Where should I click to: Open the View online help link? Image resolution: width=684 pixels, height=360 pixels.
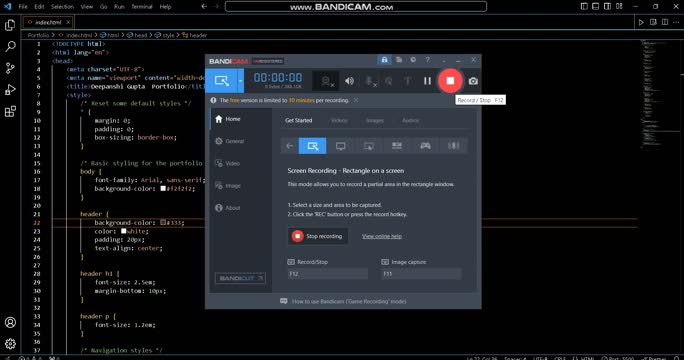pos(382,236)
